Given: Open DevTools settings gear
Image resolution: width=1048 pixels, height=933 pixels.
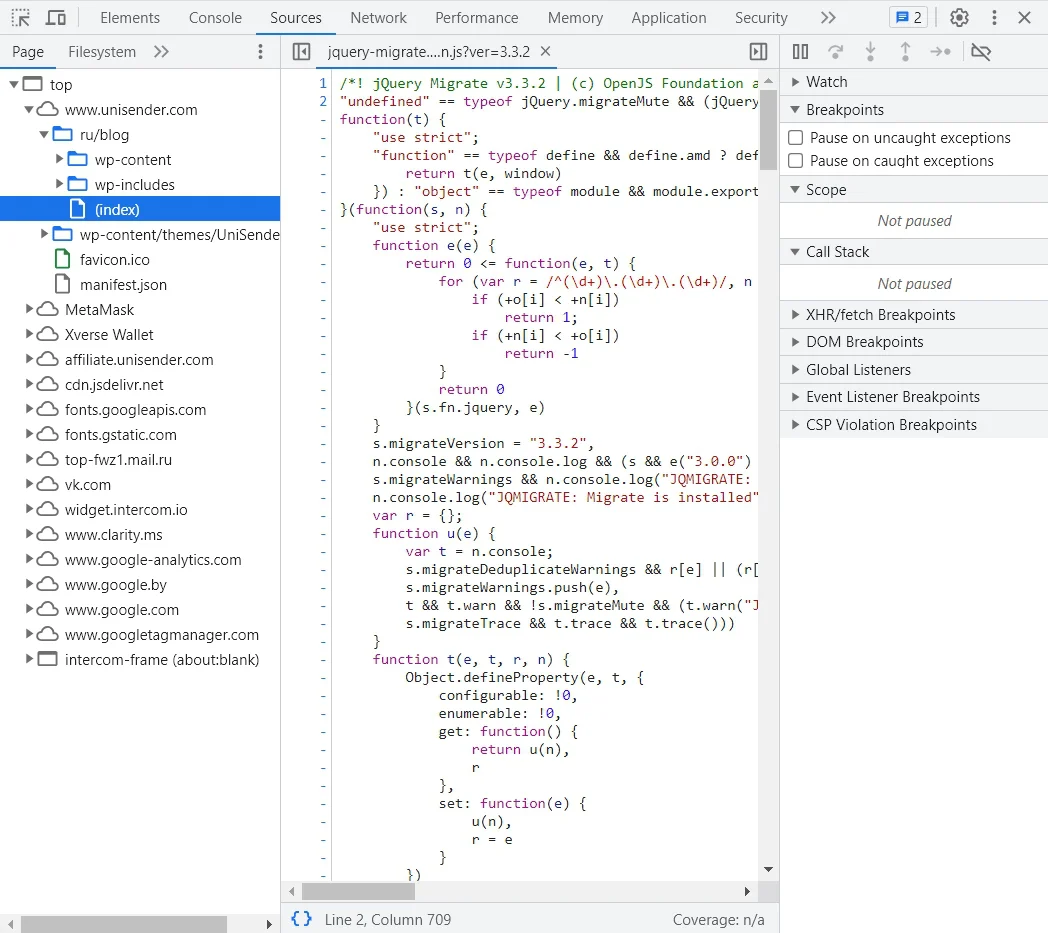Looking at the screenshot, I should point(959,18).
